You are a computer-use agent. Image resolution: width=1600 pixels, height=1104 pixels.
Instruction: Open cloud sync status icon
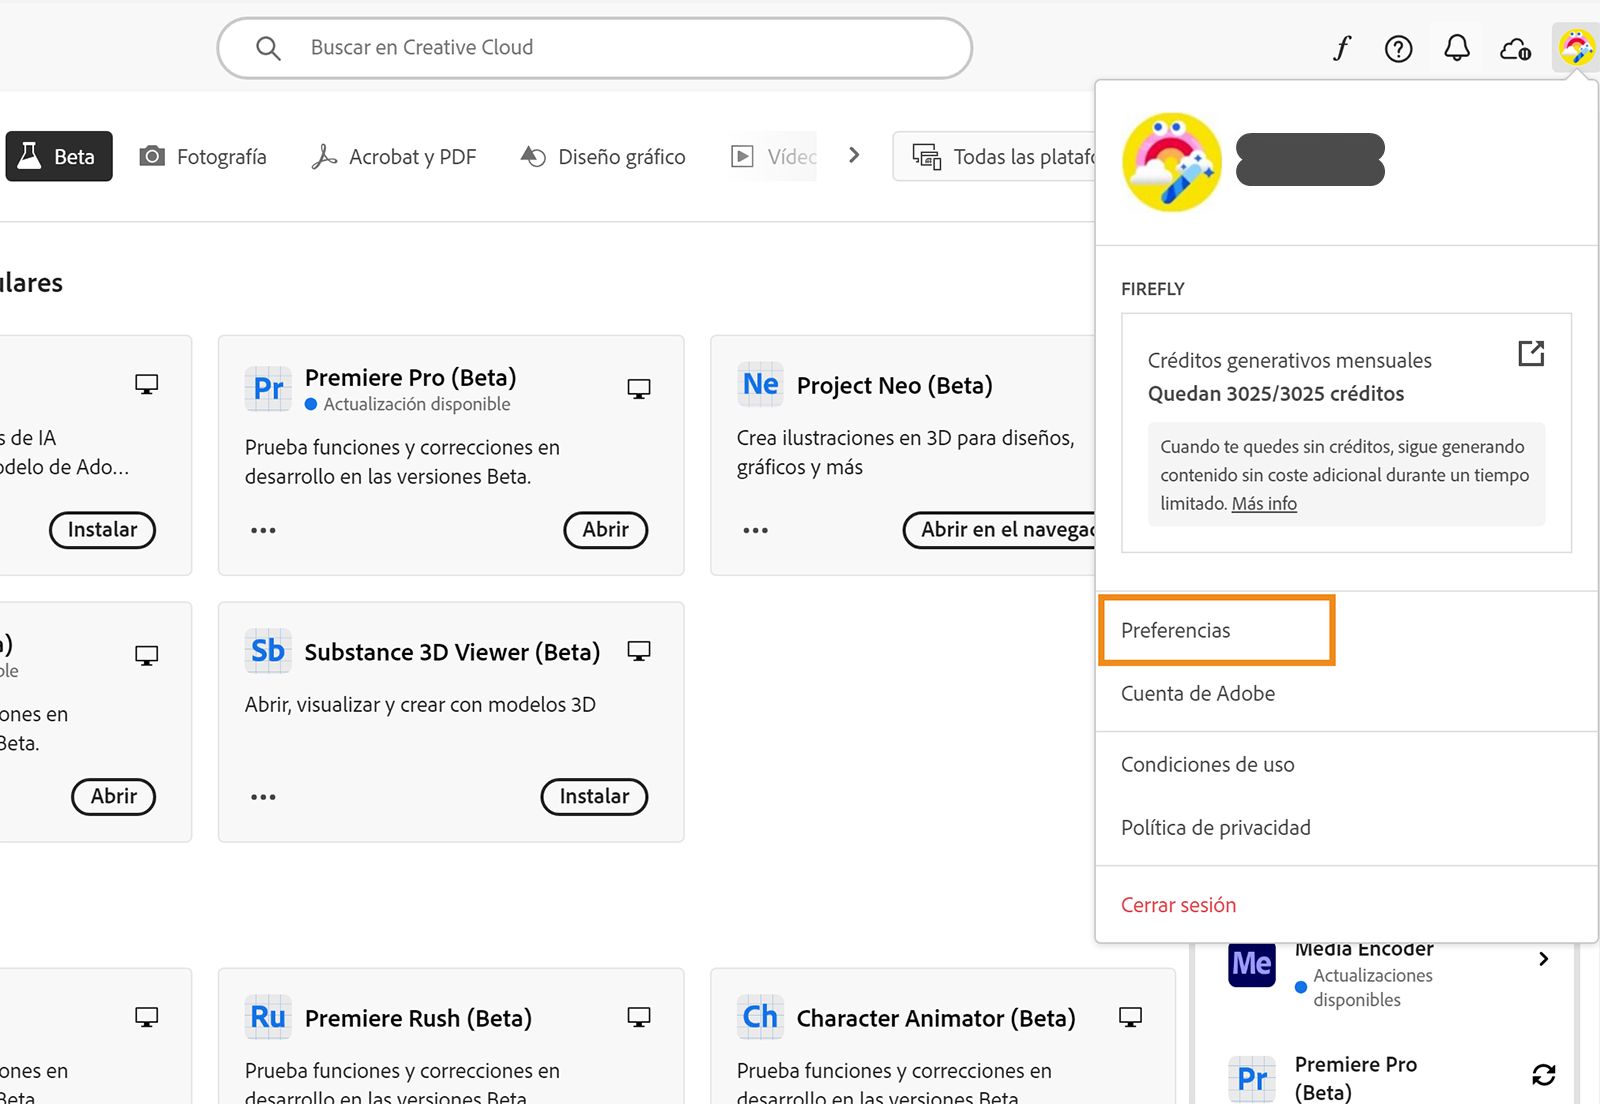click(1515, 48)
